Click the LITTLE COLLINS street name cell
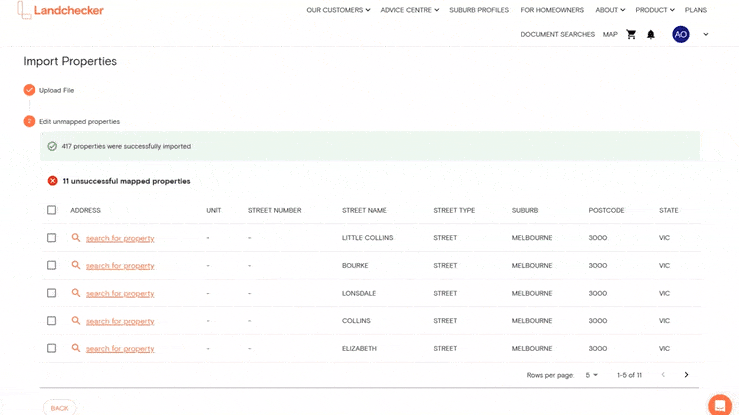This screenshot has width=739, height=415. tap(367, 237)
